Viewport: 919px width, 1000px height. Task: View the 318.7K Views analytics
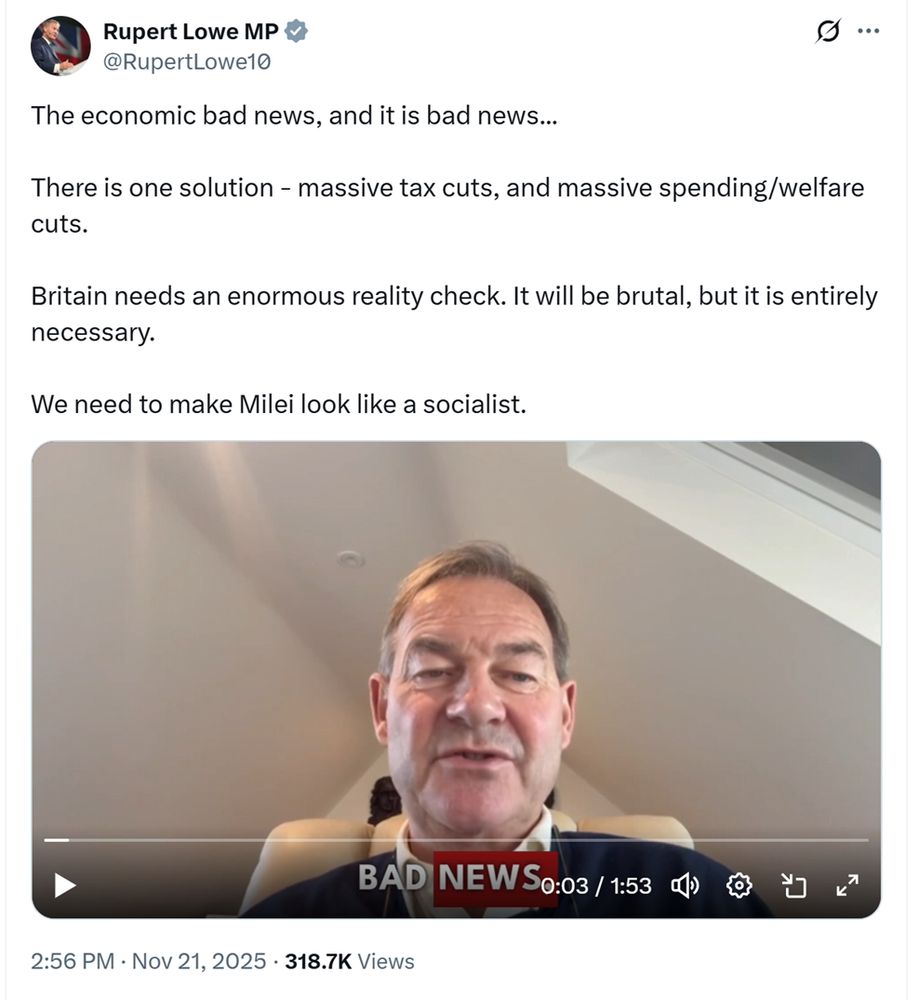(x=349, y=961)
